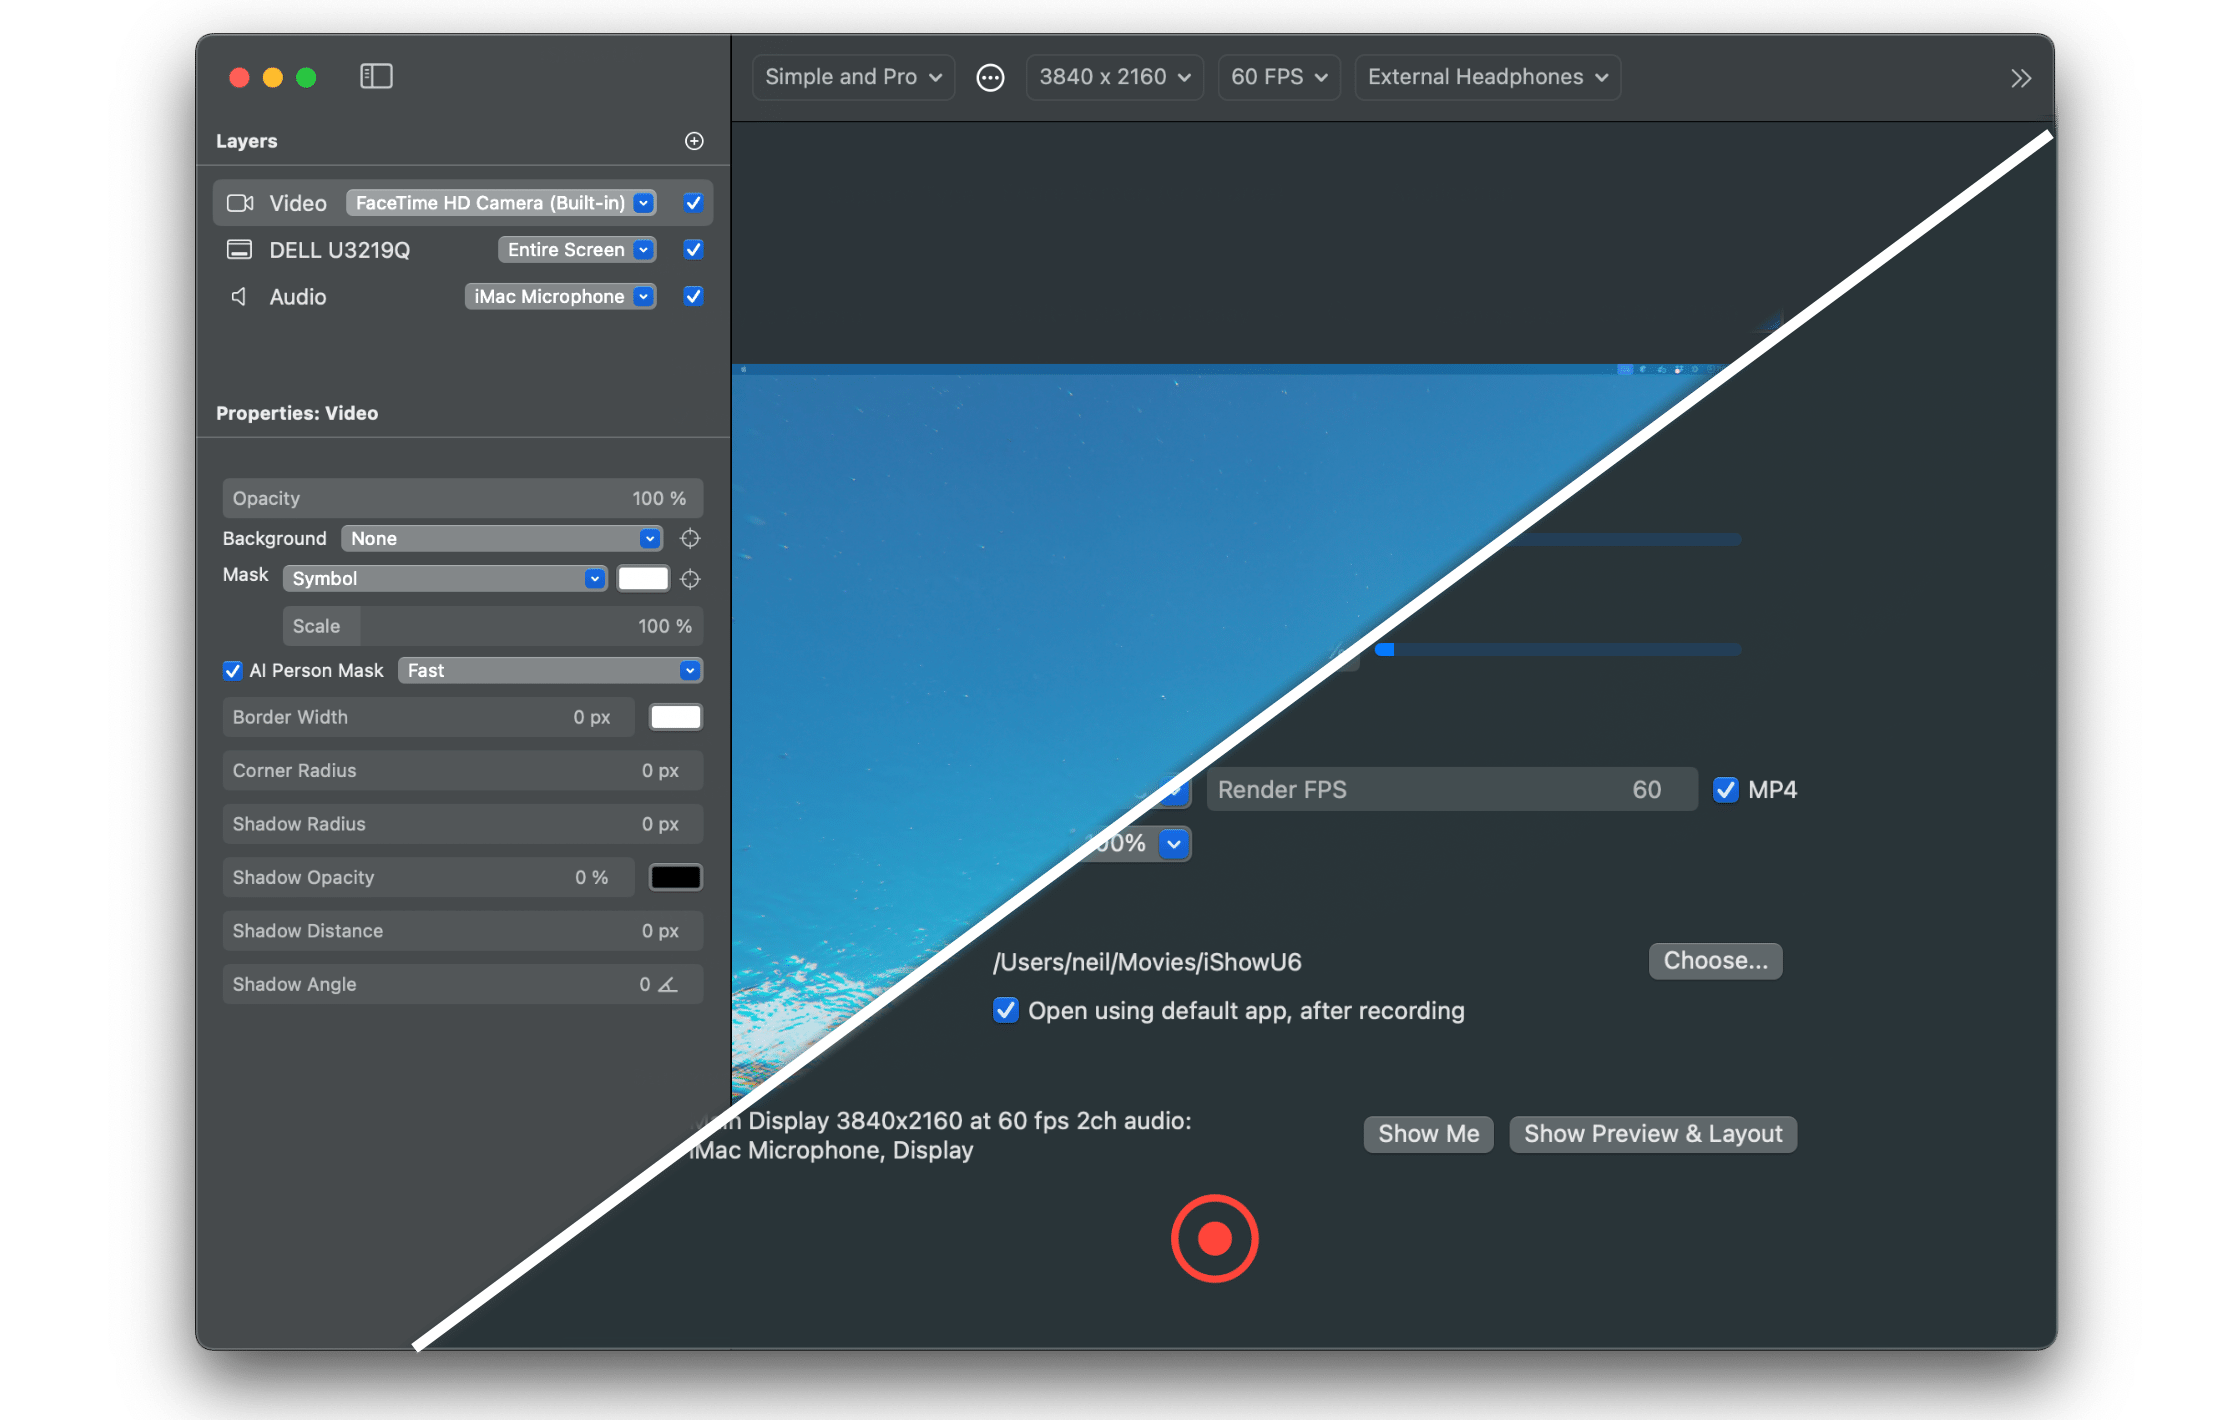Add a new layer with plus icon
The width and height of the screenshot is (2220, 1420).
click(x=694, y=141)
